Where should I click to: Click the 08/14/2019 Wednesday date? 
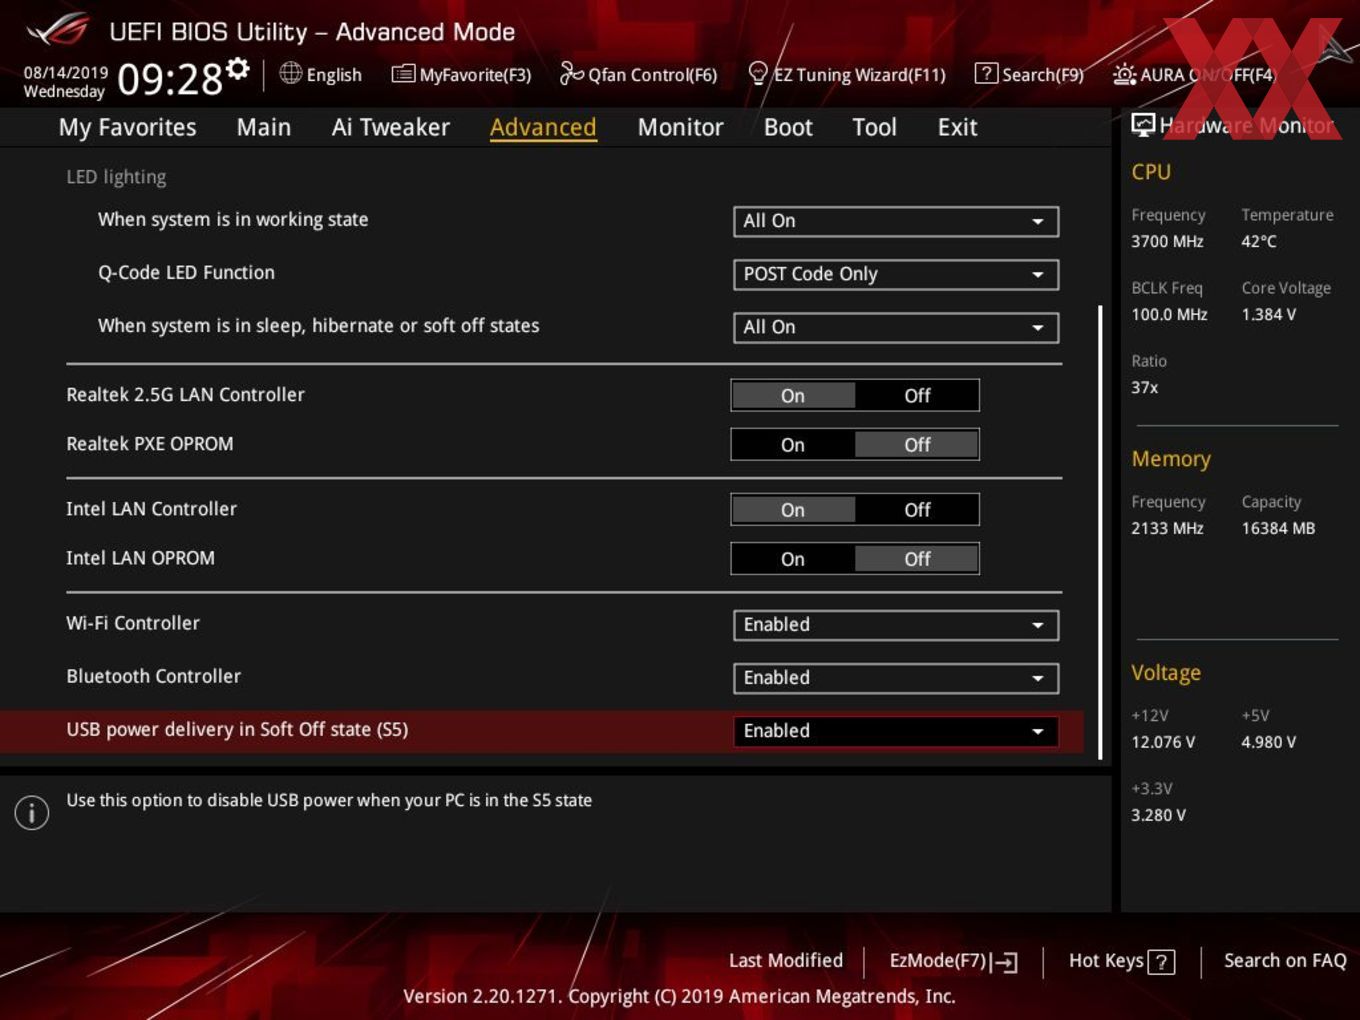(x=65, y=82)
